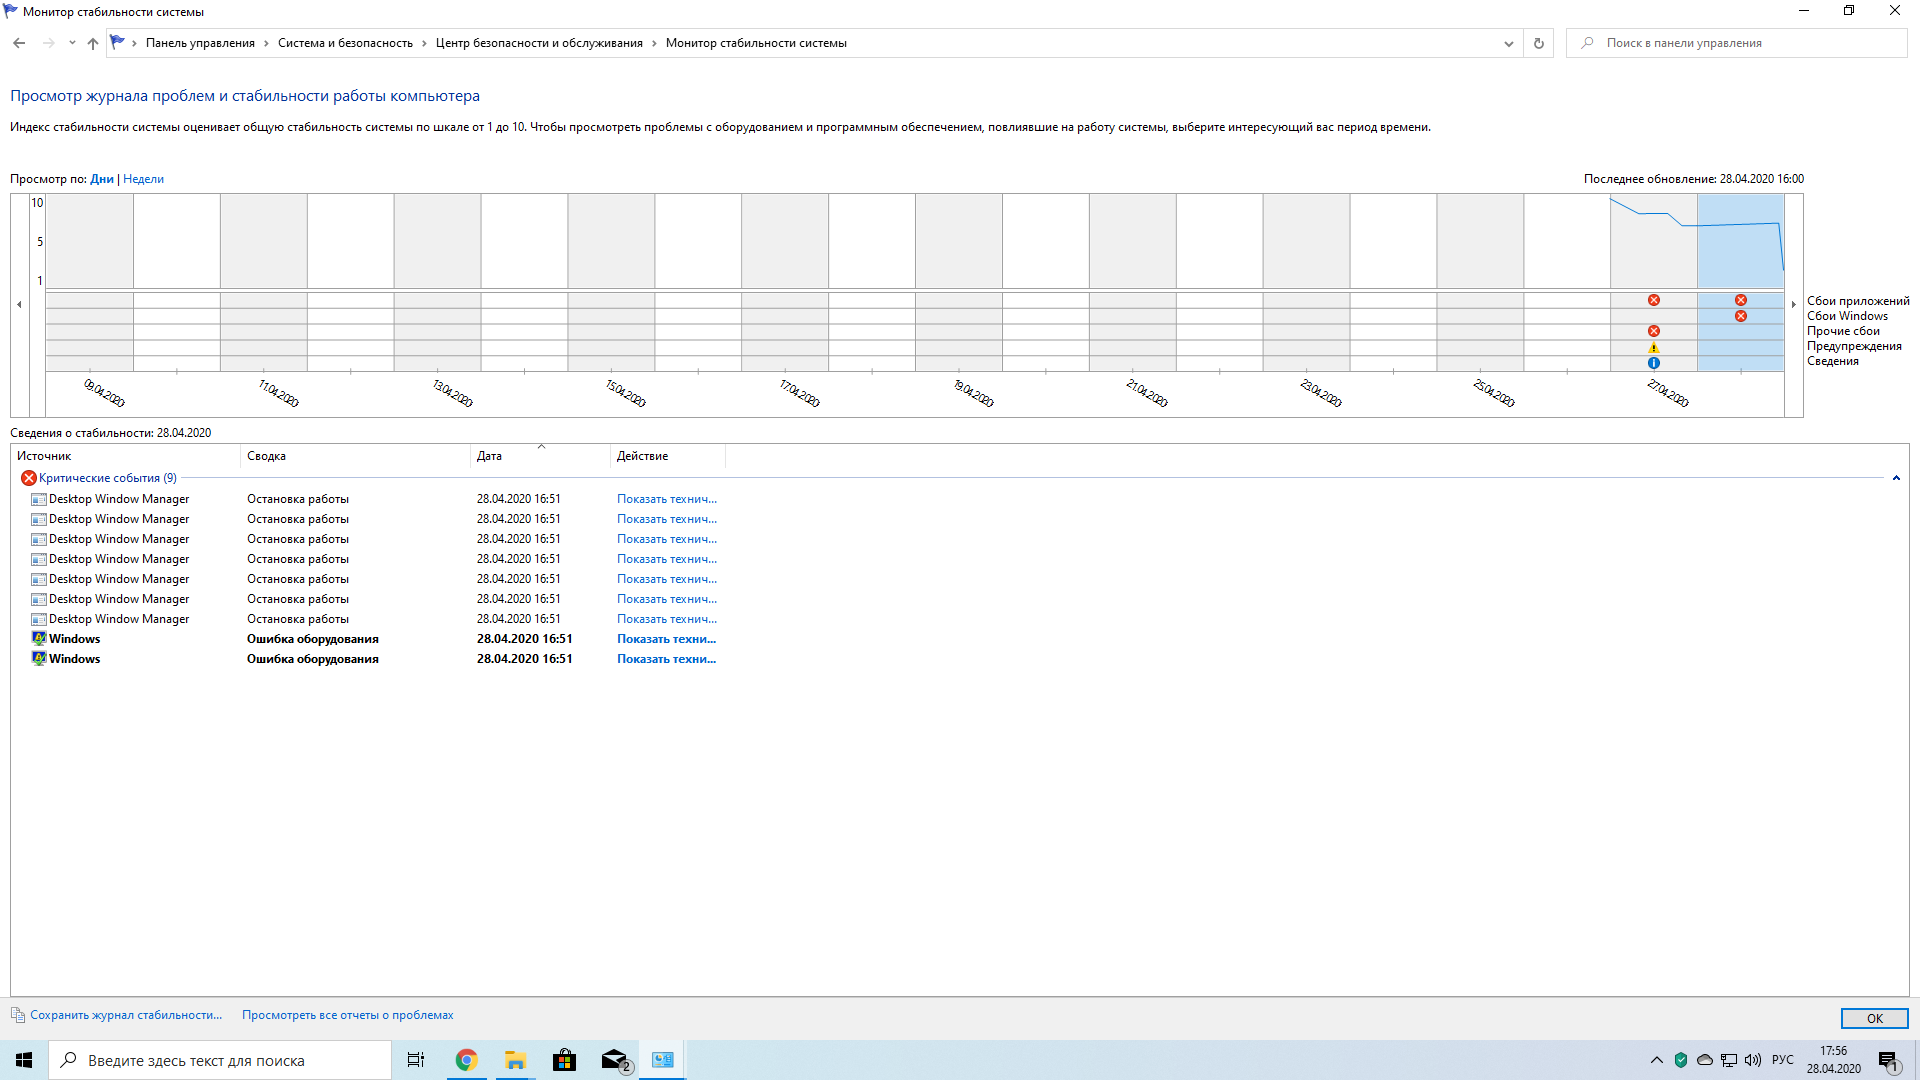Open the Action Center notifications
This screenshot has height=1080, width=1920.
(1889, 1060)
